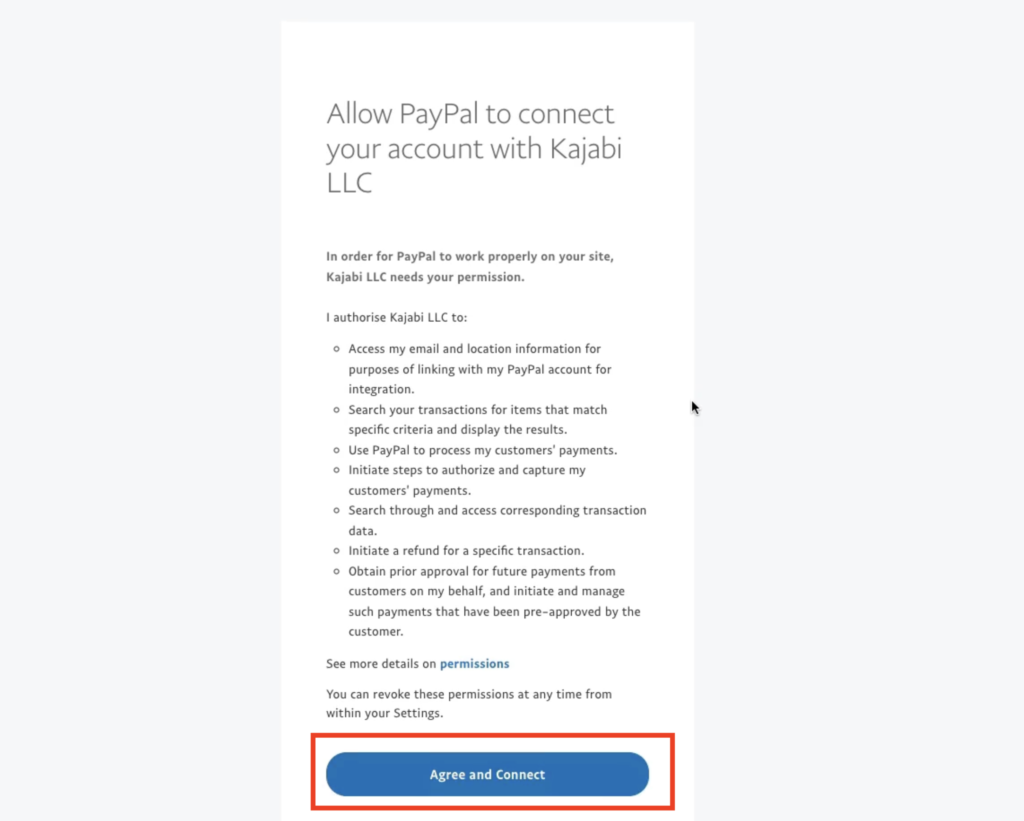Viewport: 1024px width, 821px height.
Task: Click the Agree and Connect button
Action: 487,774
